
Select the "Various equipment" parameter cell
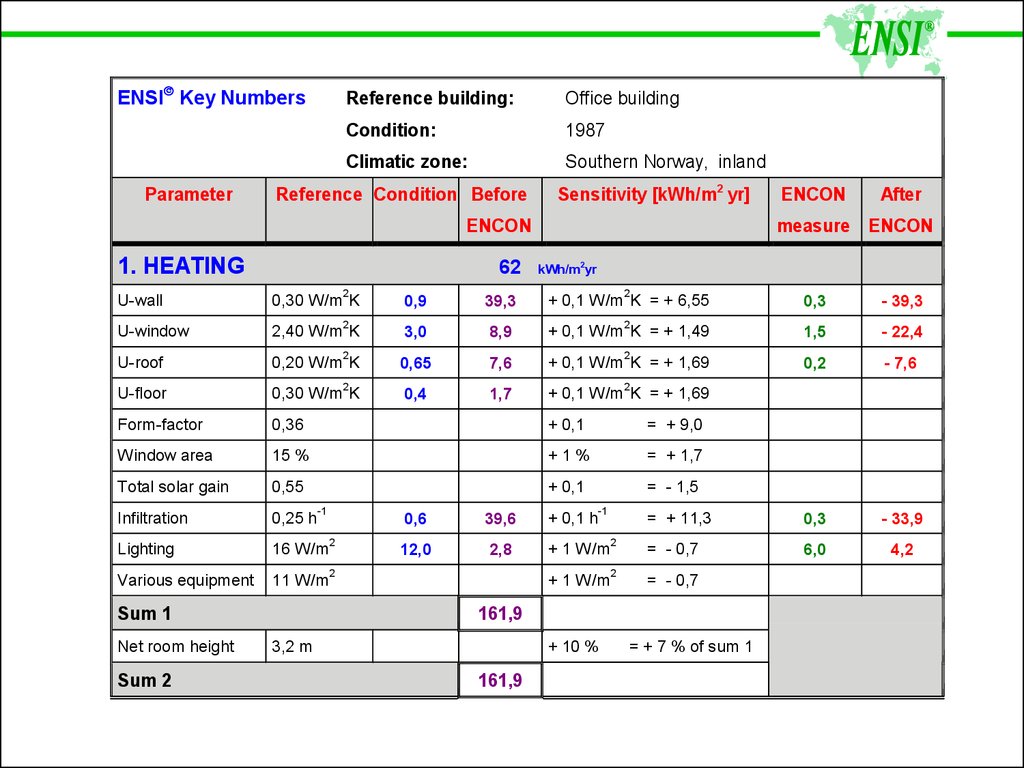(x=189, y=580)
